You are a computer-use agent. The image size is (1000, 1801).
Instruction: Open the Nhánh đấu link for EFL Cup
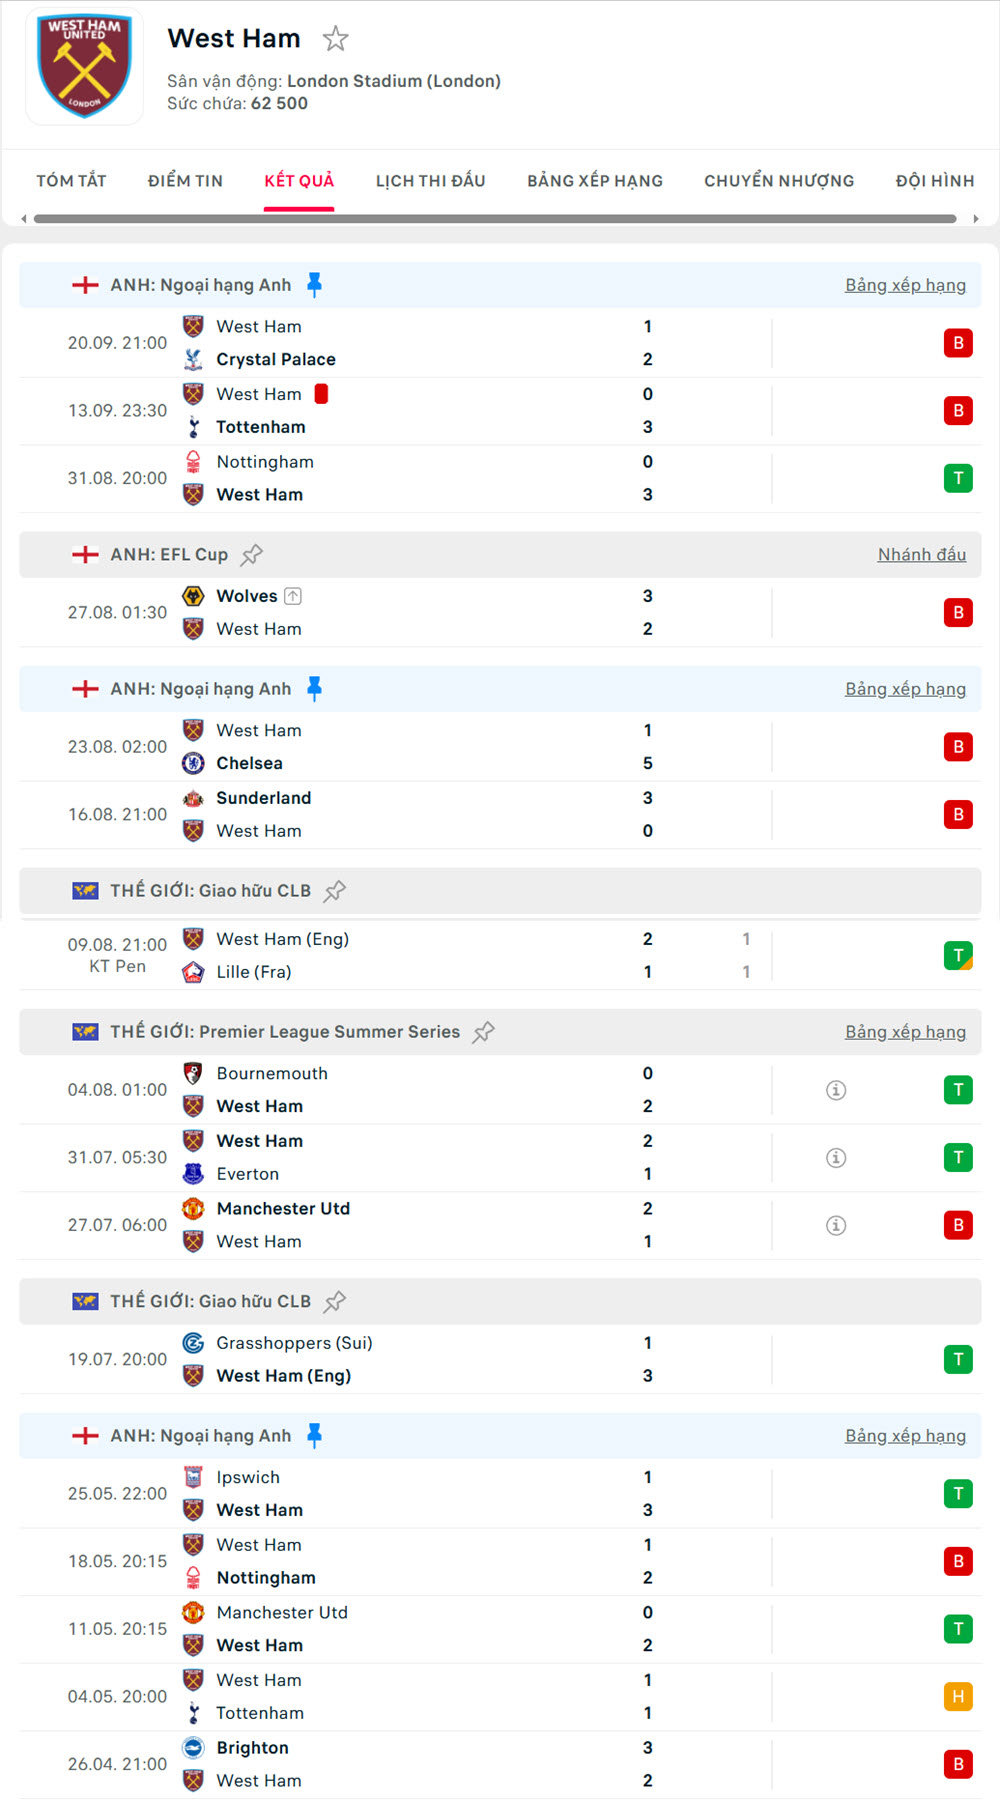921,554
